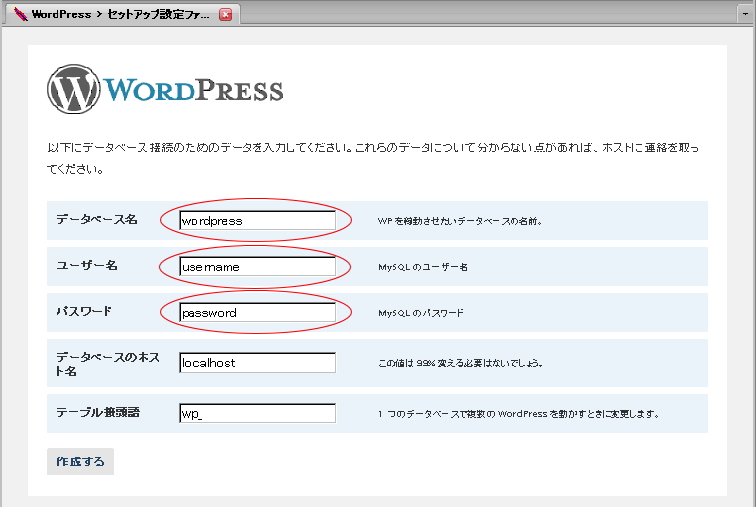Click the テーブル接頭語 label

pyautogui.click(x=98, y=413)
